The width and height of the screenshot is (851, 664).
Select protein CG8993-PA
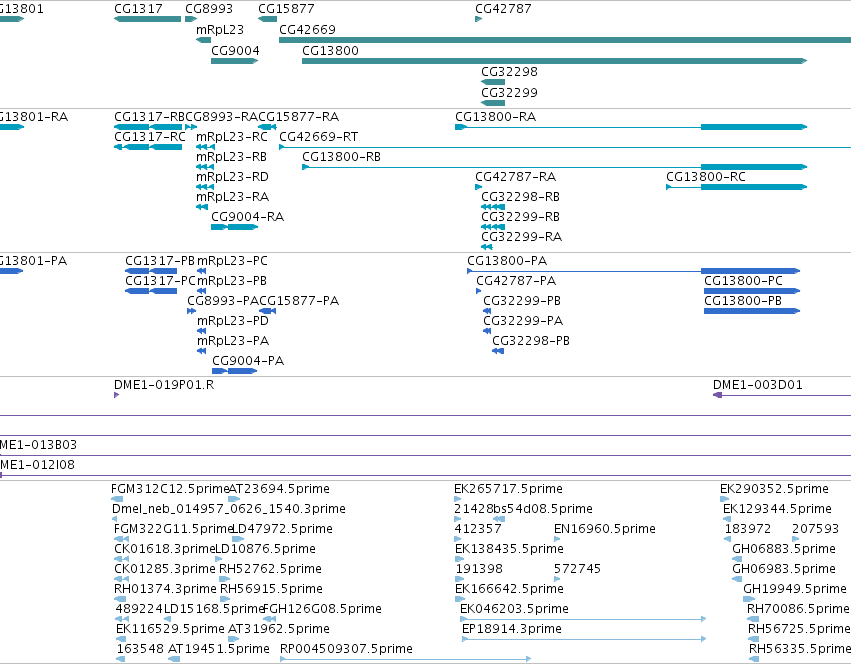tap(223, 301)
